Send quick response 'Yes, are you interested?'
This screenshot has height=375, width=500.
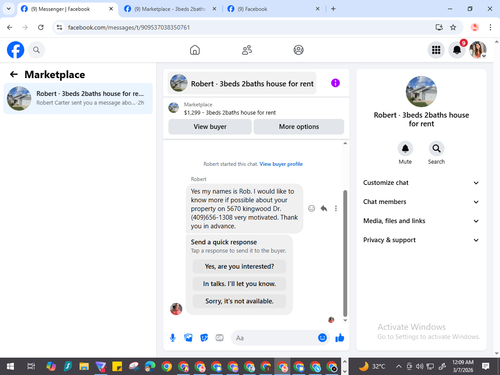click(x=239, y=266)
